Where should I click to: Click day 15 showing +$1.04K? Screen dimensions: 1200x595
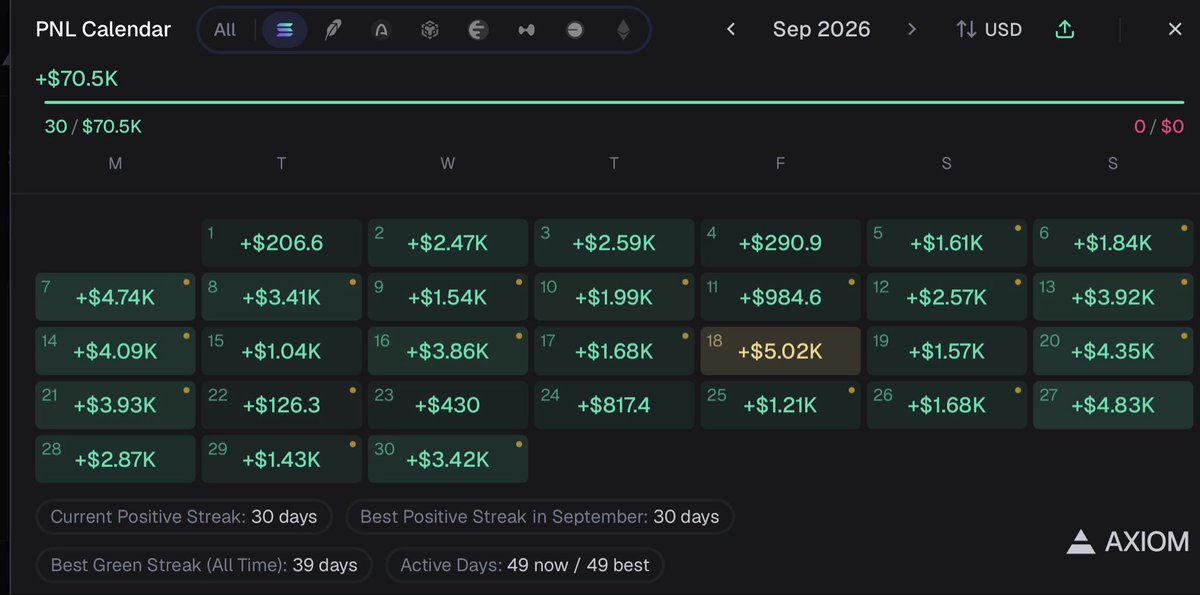click(x=281, y=351)
